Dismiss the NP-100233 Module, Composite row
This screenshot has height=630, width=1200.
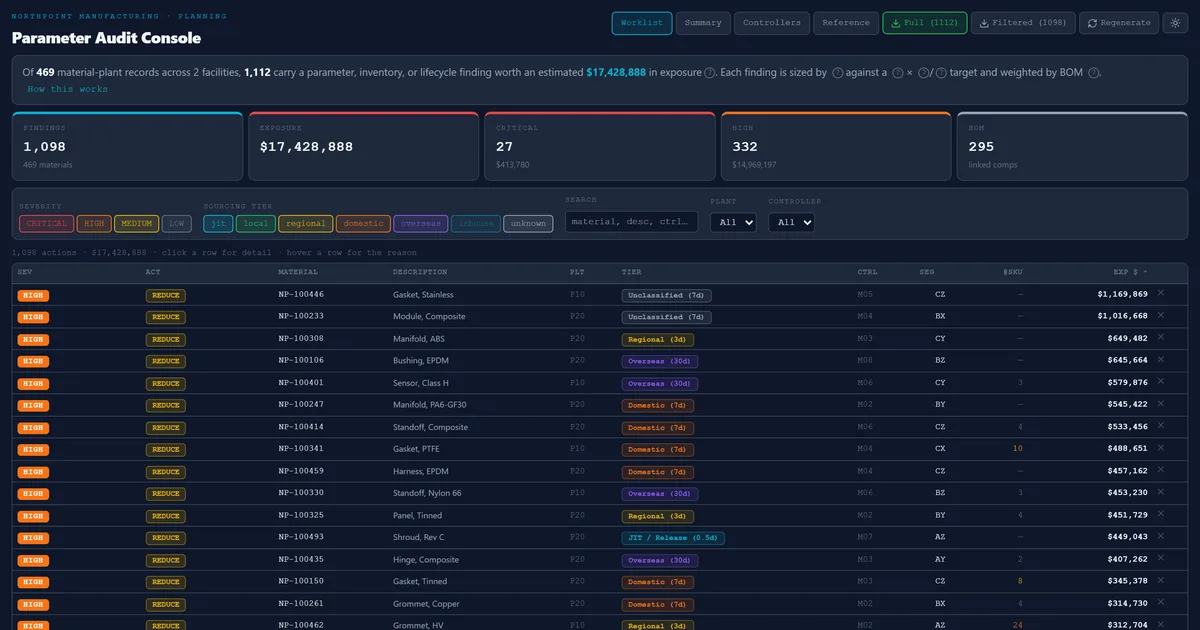tap(1161, 315)
